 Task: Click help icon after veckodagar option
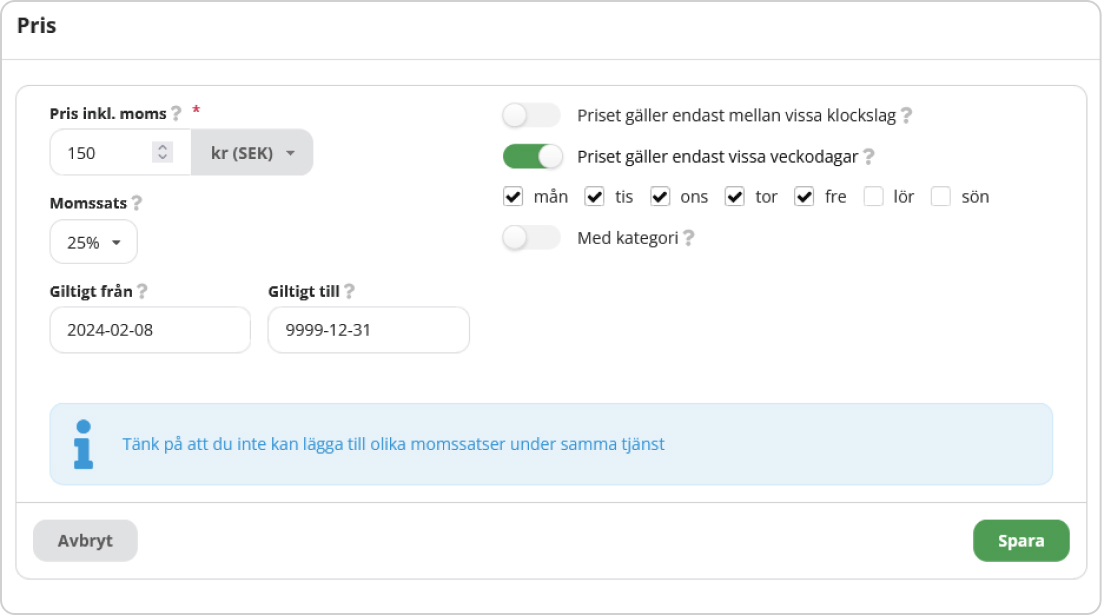[868, 156]
